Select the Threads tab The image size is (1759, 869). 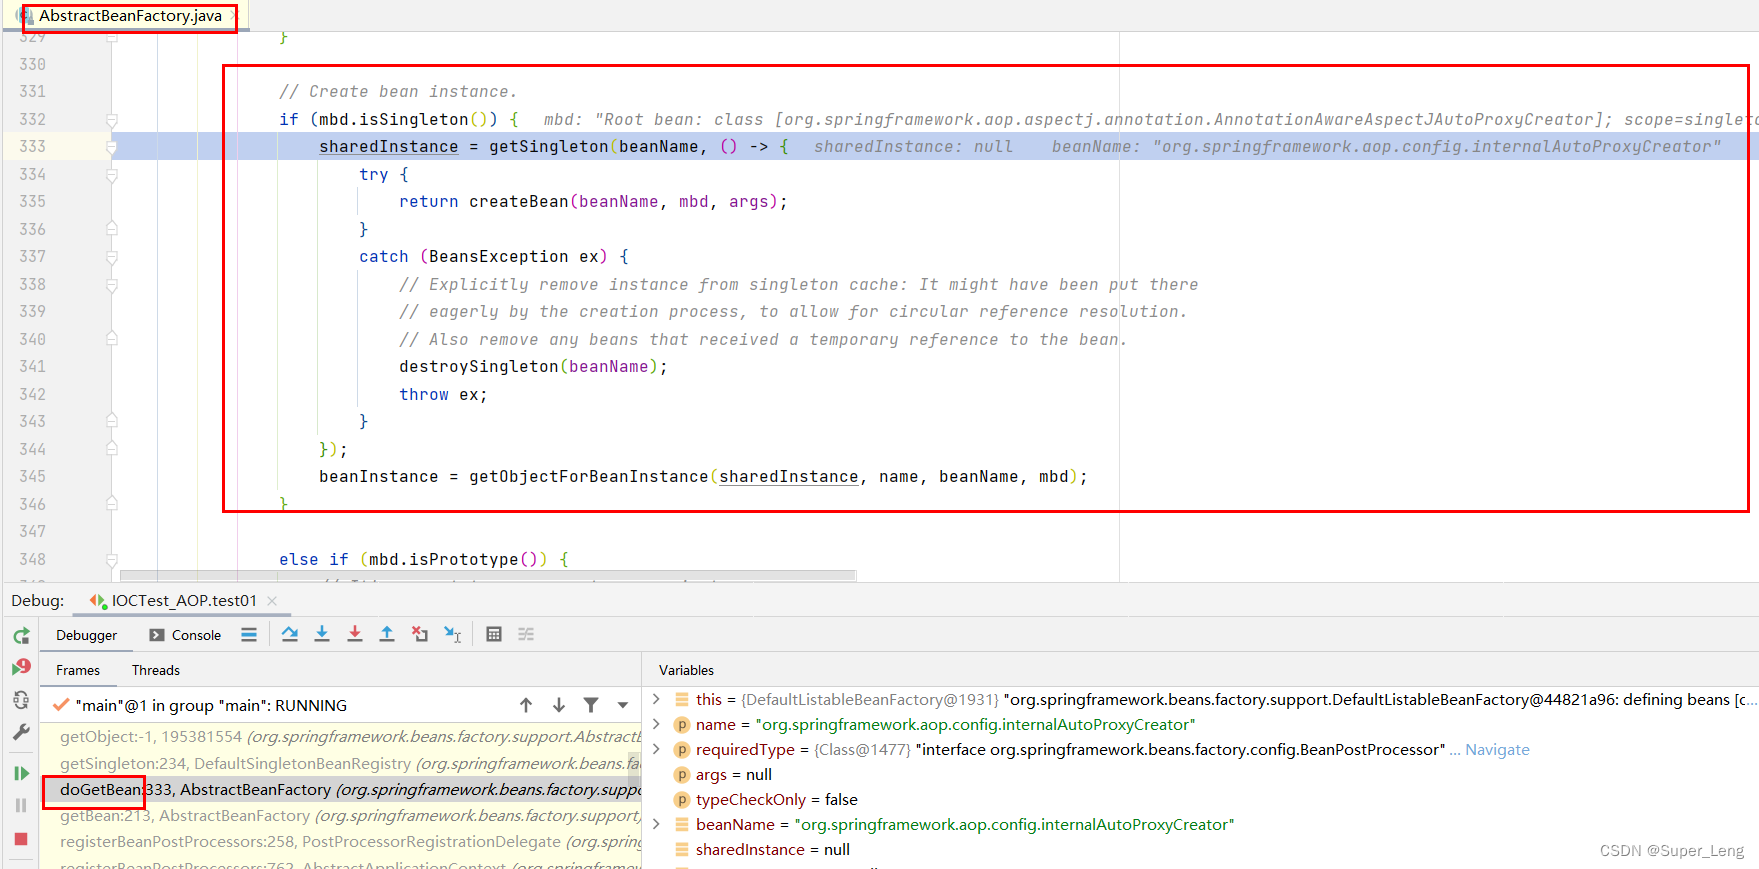tap(156, 670)
